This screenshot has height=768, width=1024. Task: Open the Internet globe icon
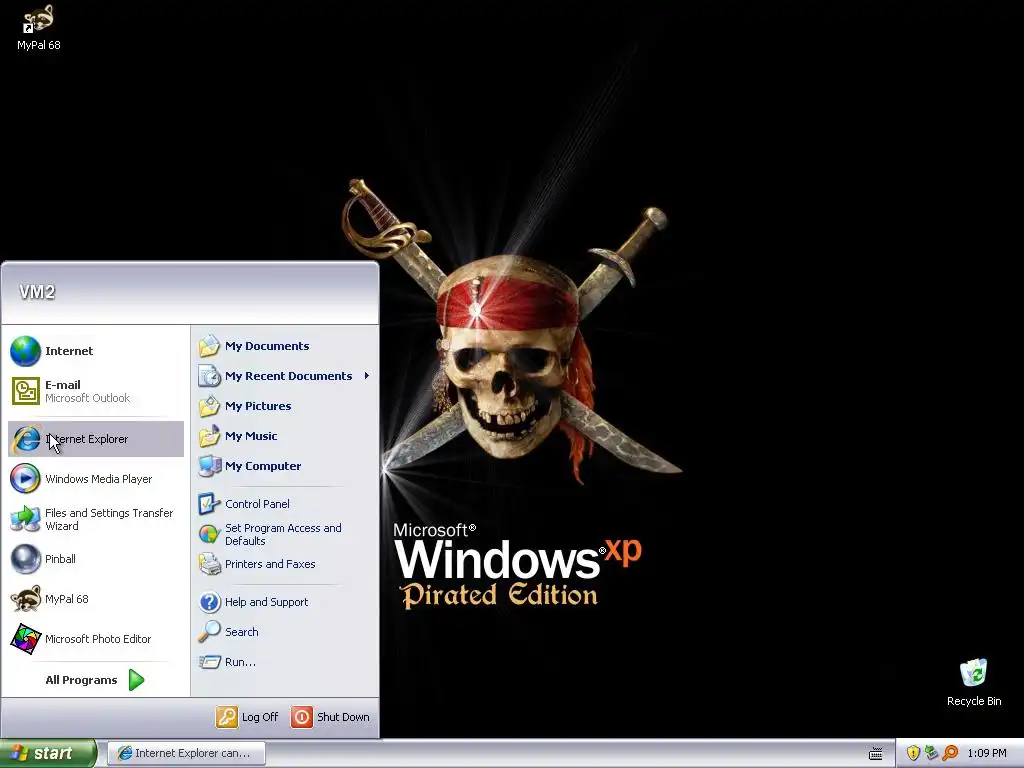(x=25, y=351)
